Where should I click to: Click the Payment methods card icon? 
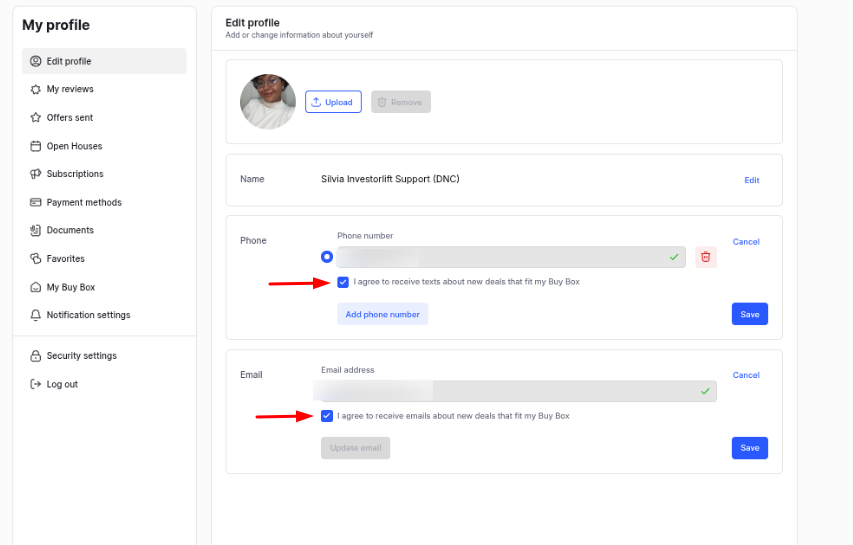click(35, 202)
